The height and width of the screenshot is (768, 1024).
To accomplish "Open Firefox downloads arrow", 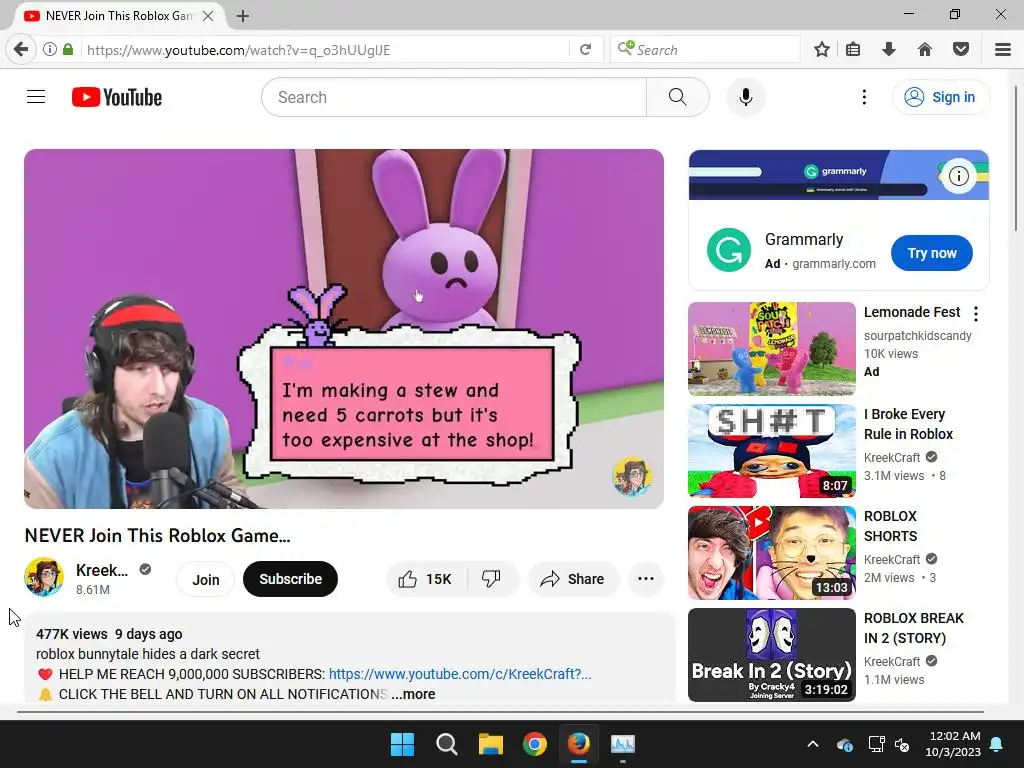I will click(x=889, y=50).
